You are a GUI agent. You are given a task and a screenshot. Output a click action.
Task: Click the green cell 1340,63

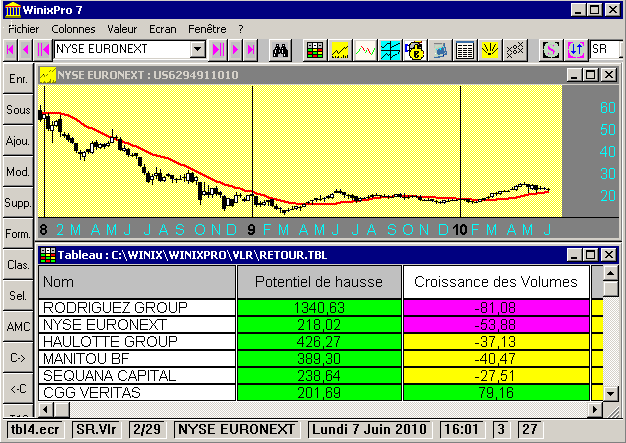tap(319, 308)
